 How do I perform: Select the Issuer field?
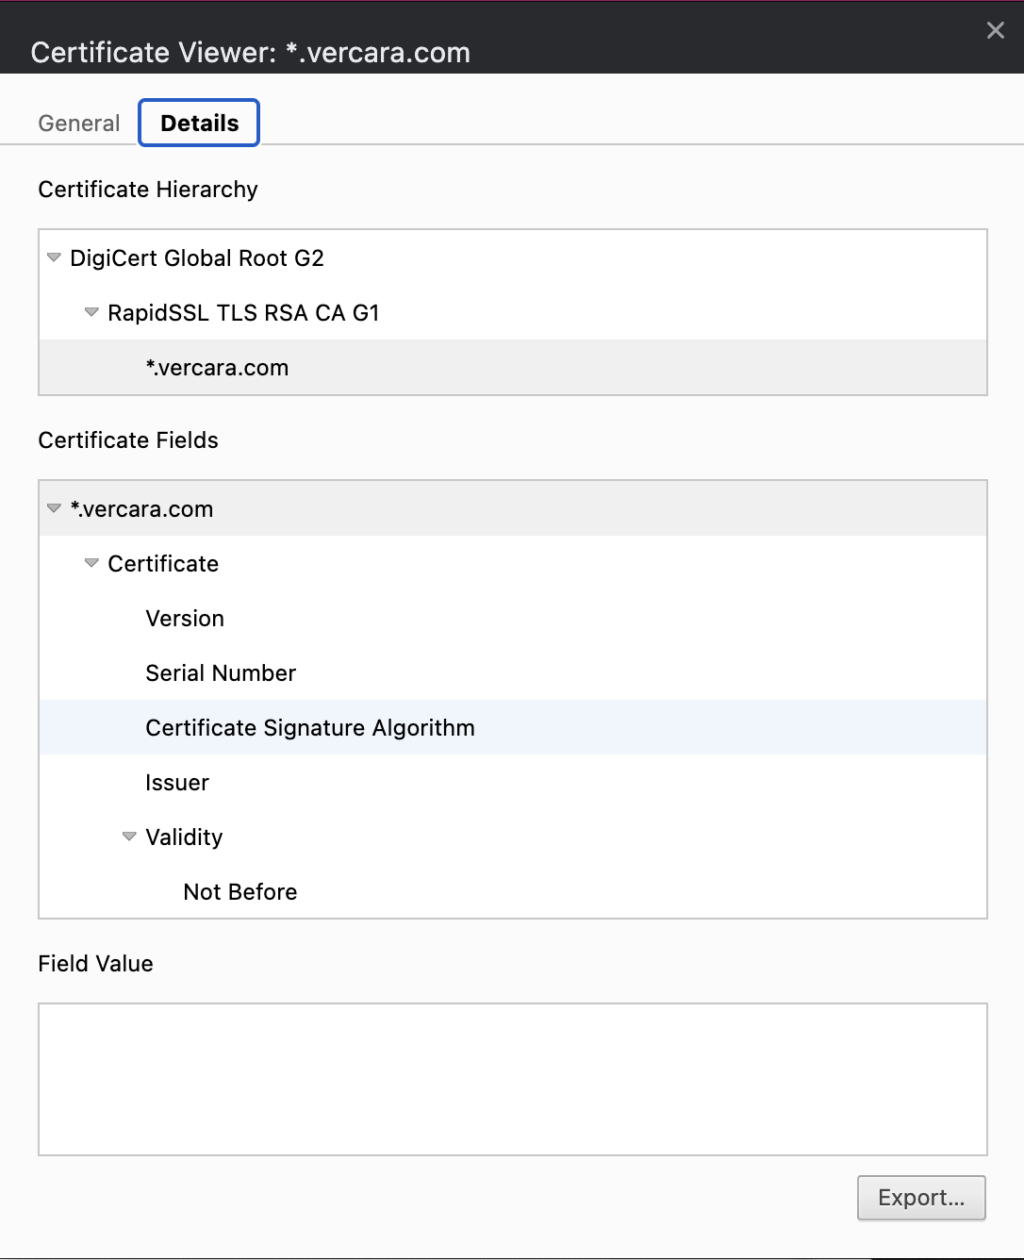(177, 782)
